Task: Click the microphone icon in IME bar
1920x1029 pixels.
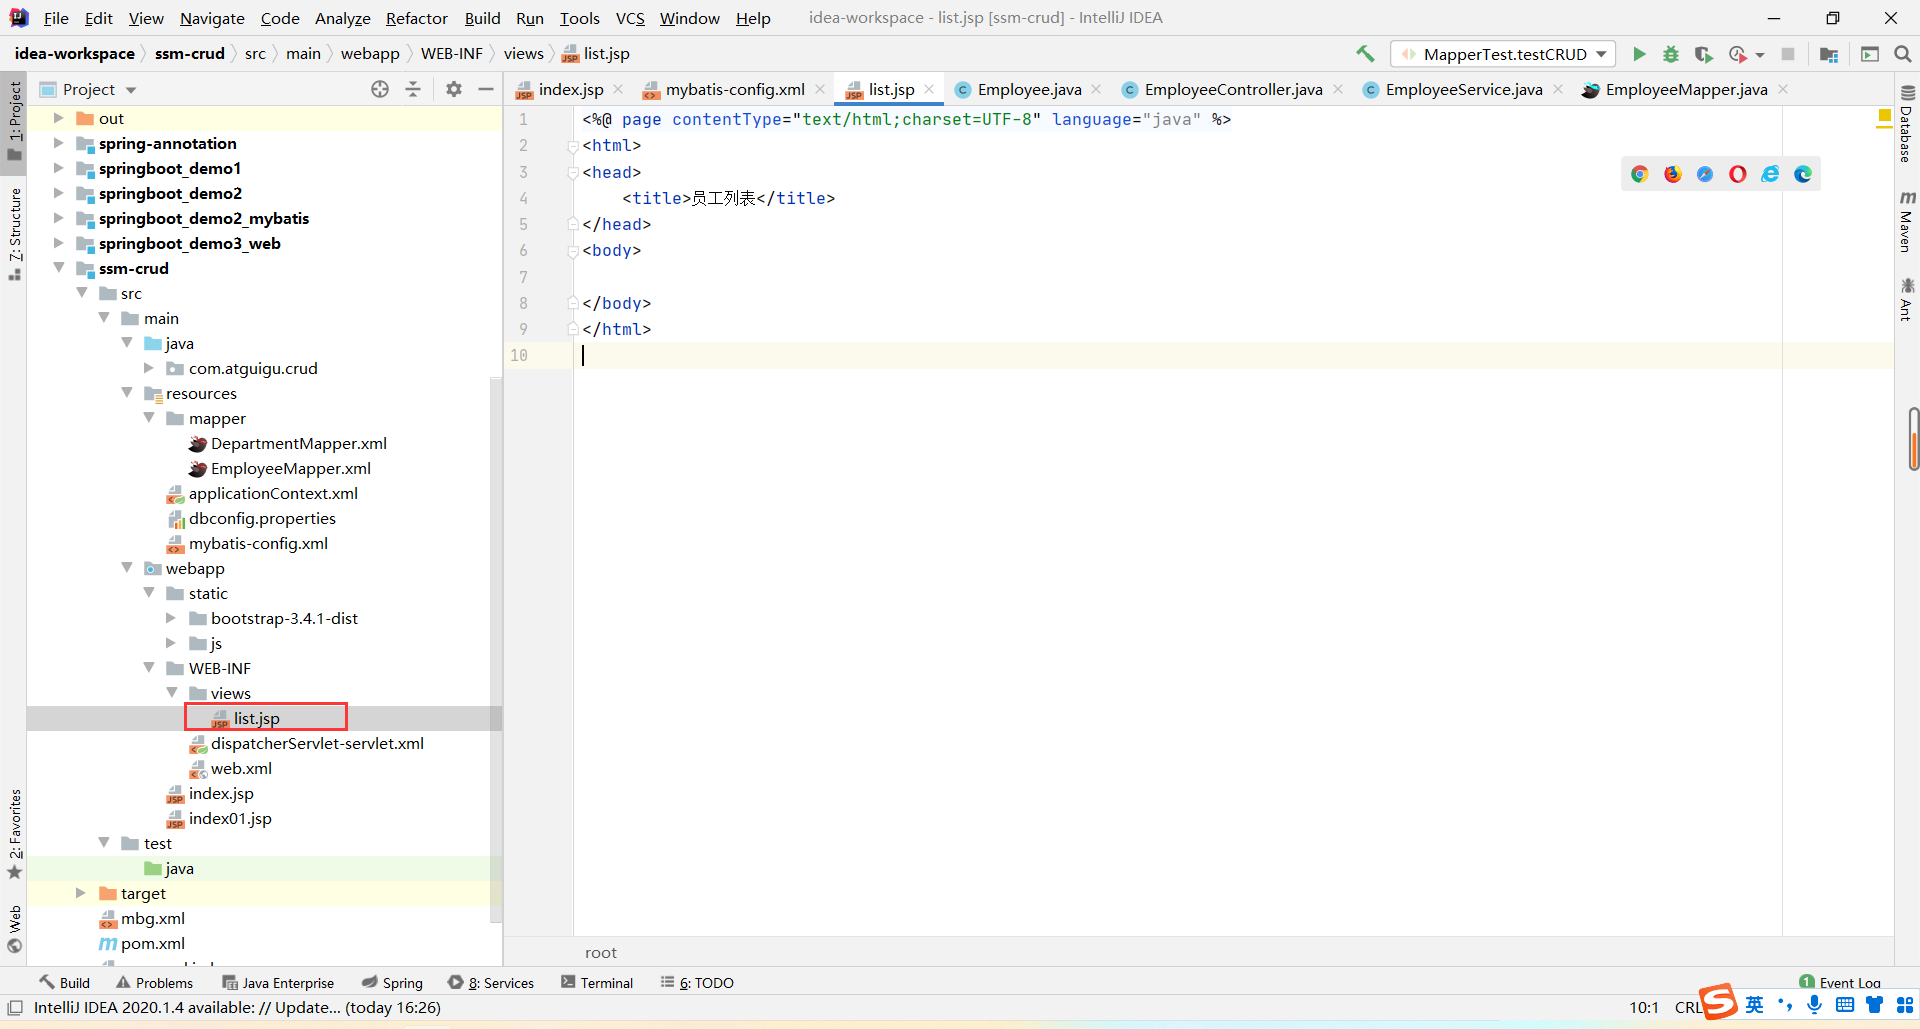Action: (1814, 1004)
